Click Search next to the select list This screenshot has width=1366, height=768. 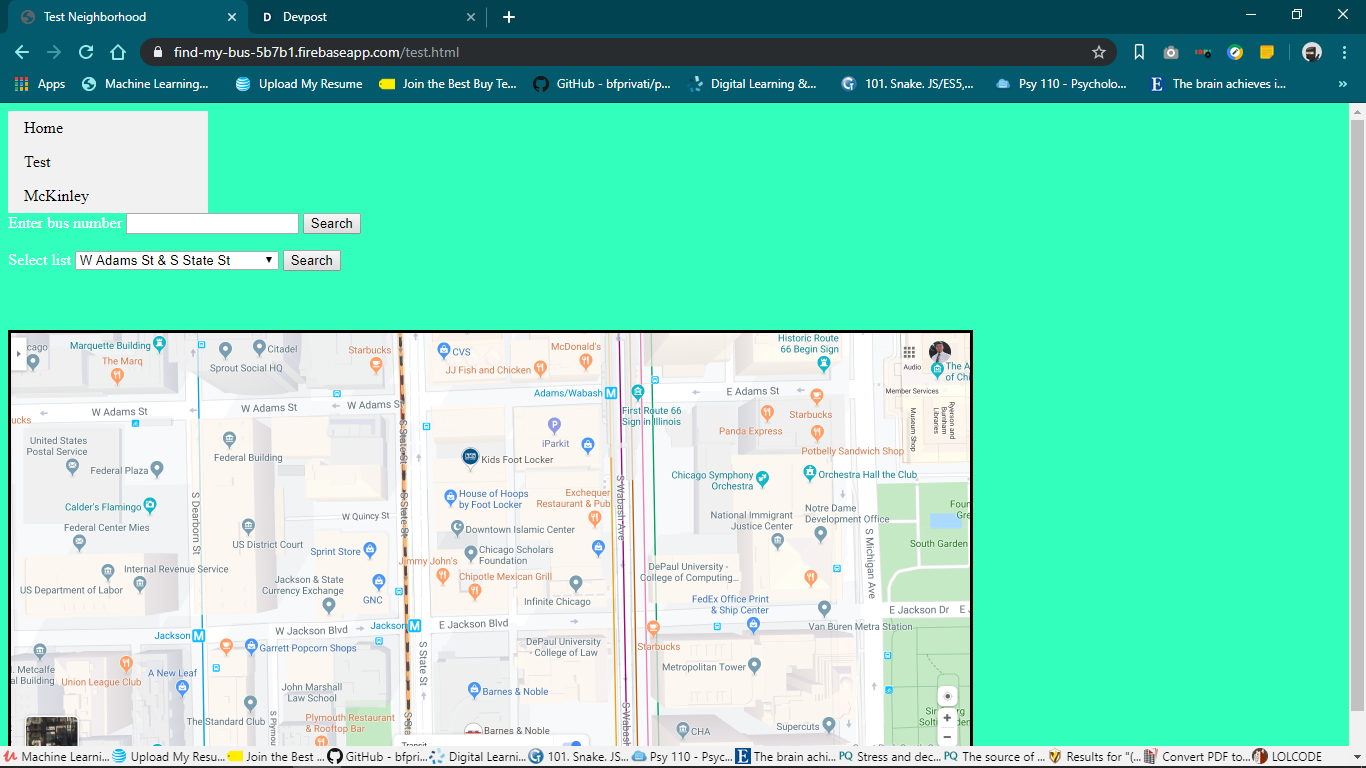(x=312, y=260)
